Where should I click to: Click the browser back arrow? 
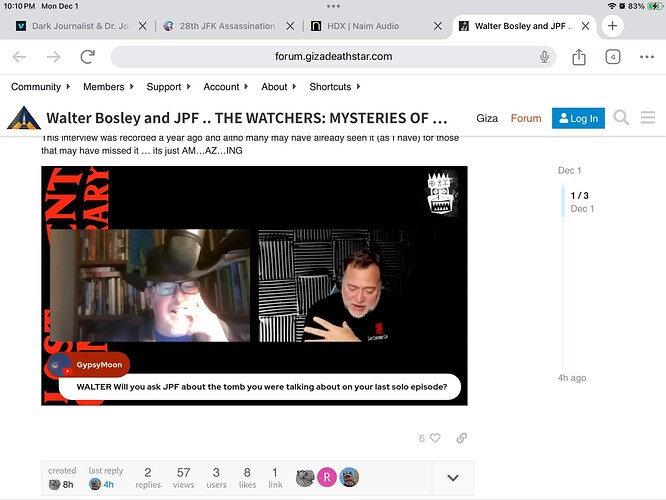pos(19,57)
